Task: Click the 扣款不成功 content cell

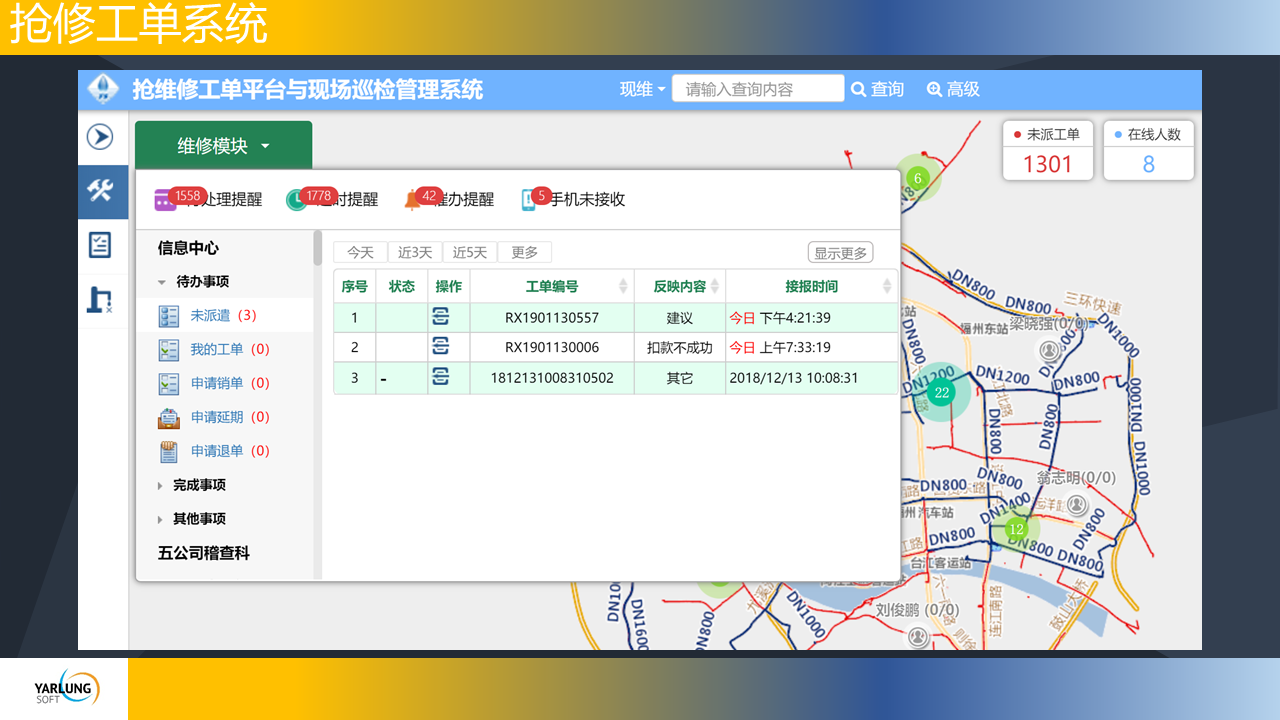Action: (680, 347)
